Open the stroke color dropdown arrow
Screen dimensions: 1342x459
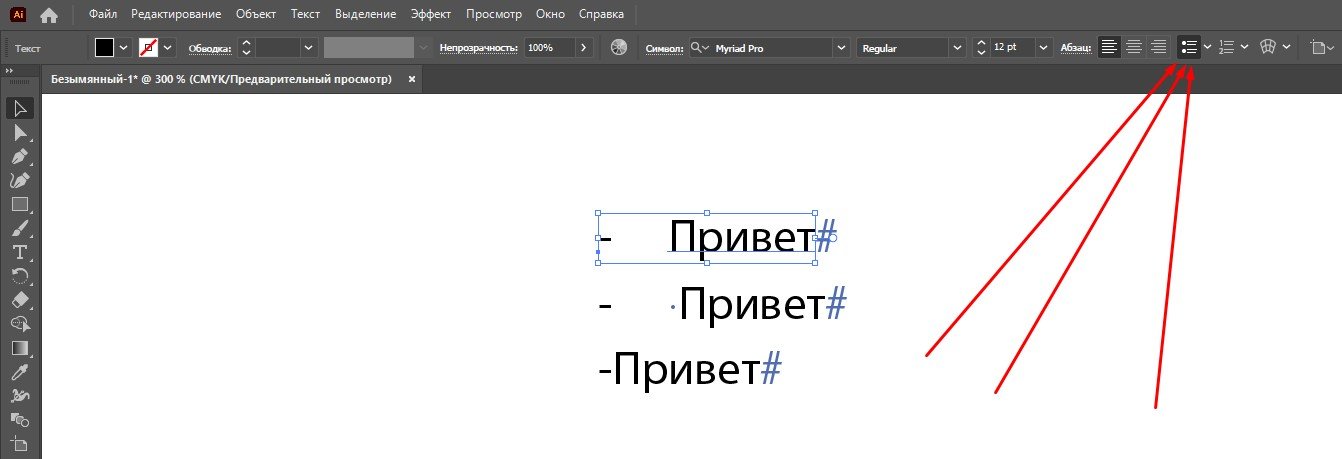pos(167,47)
